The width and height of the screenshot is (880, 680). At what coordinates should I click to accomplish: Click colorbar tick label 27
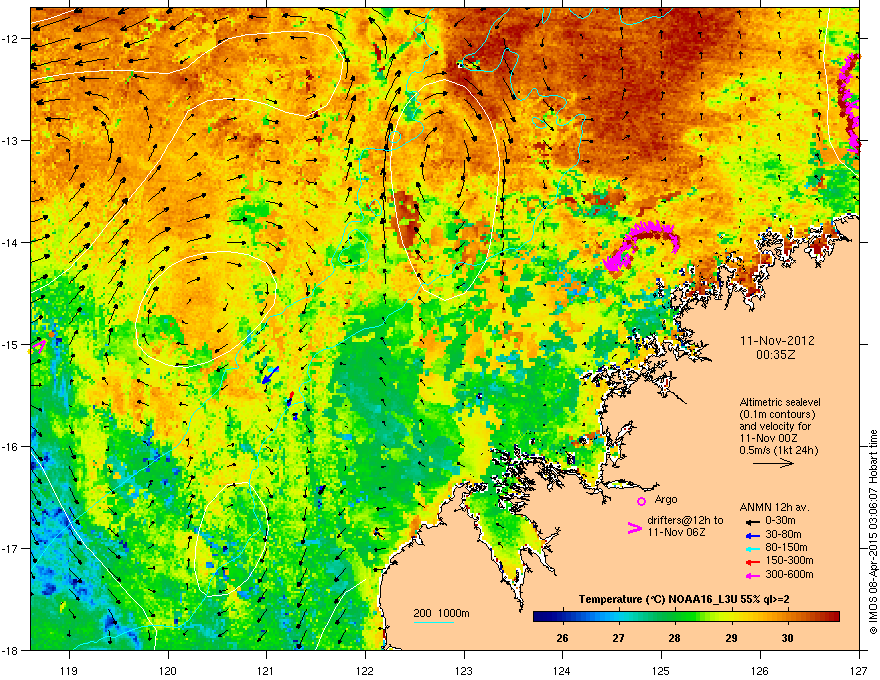(x=618, y=638)
